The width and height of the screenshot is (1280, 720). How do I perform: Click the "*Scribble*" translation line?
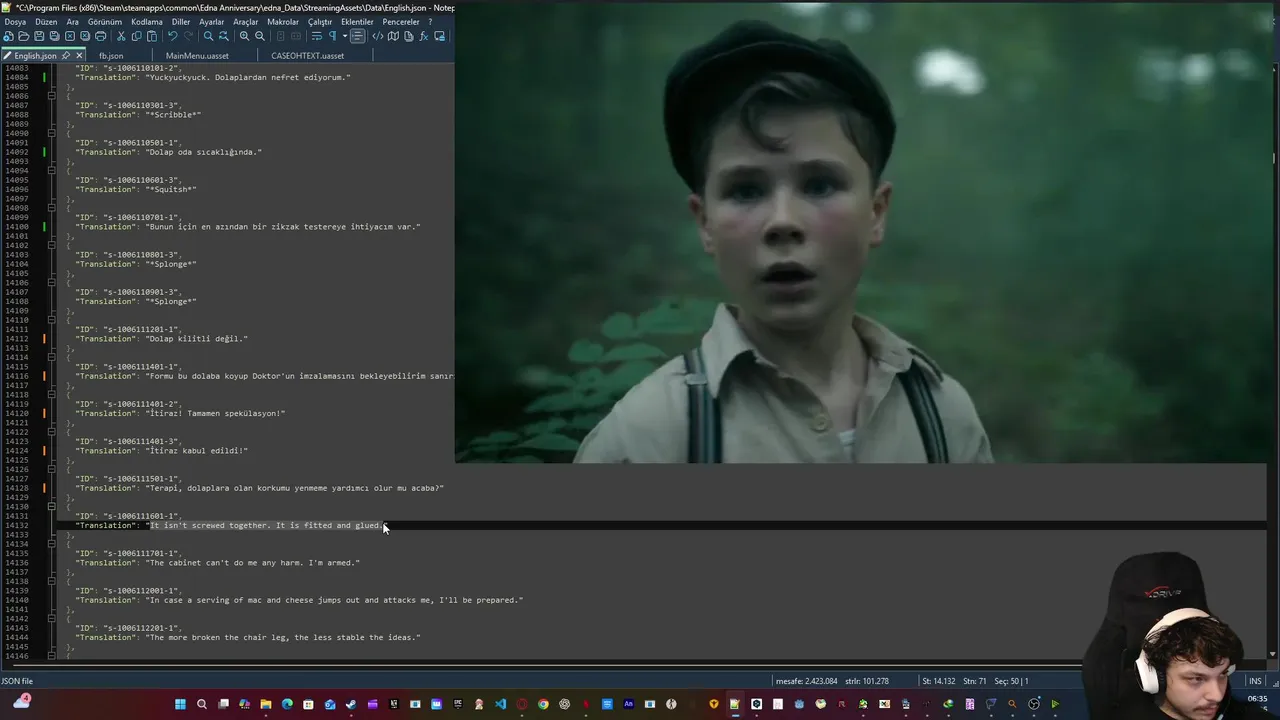click(138, 115)
